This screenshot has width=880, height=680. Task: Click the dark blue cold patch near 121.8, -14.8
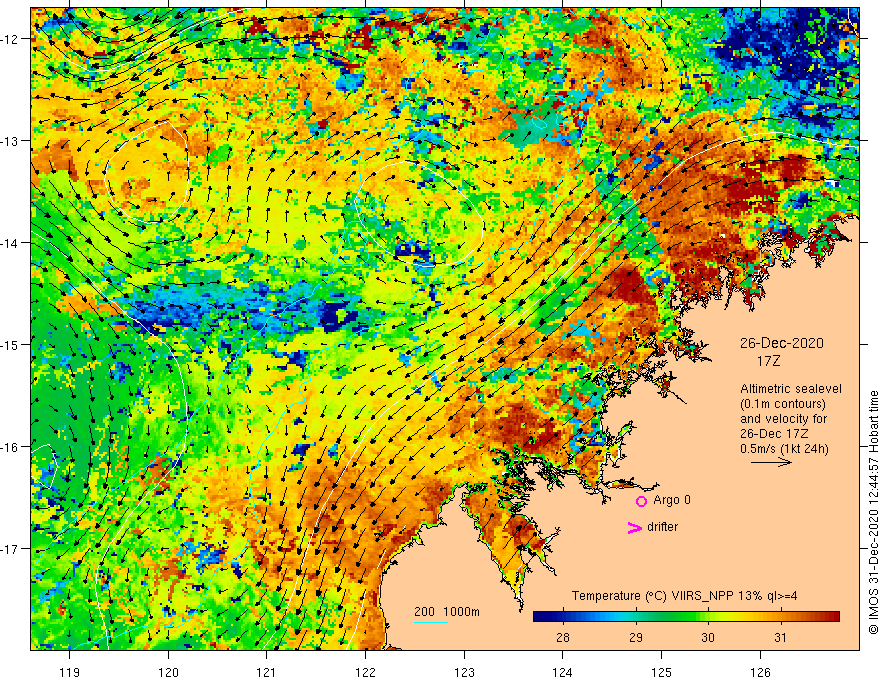point(338,317)
